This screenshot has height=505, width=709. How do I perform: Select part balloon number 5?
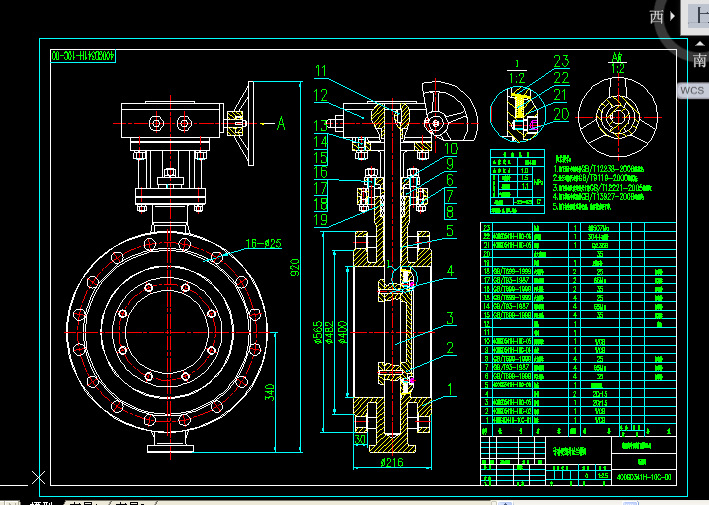[450, 231]
